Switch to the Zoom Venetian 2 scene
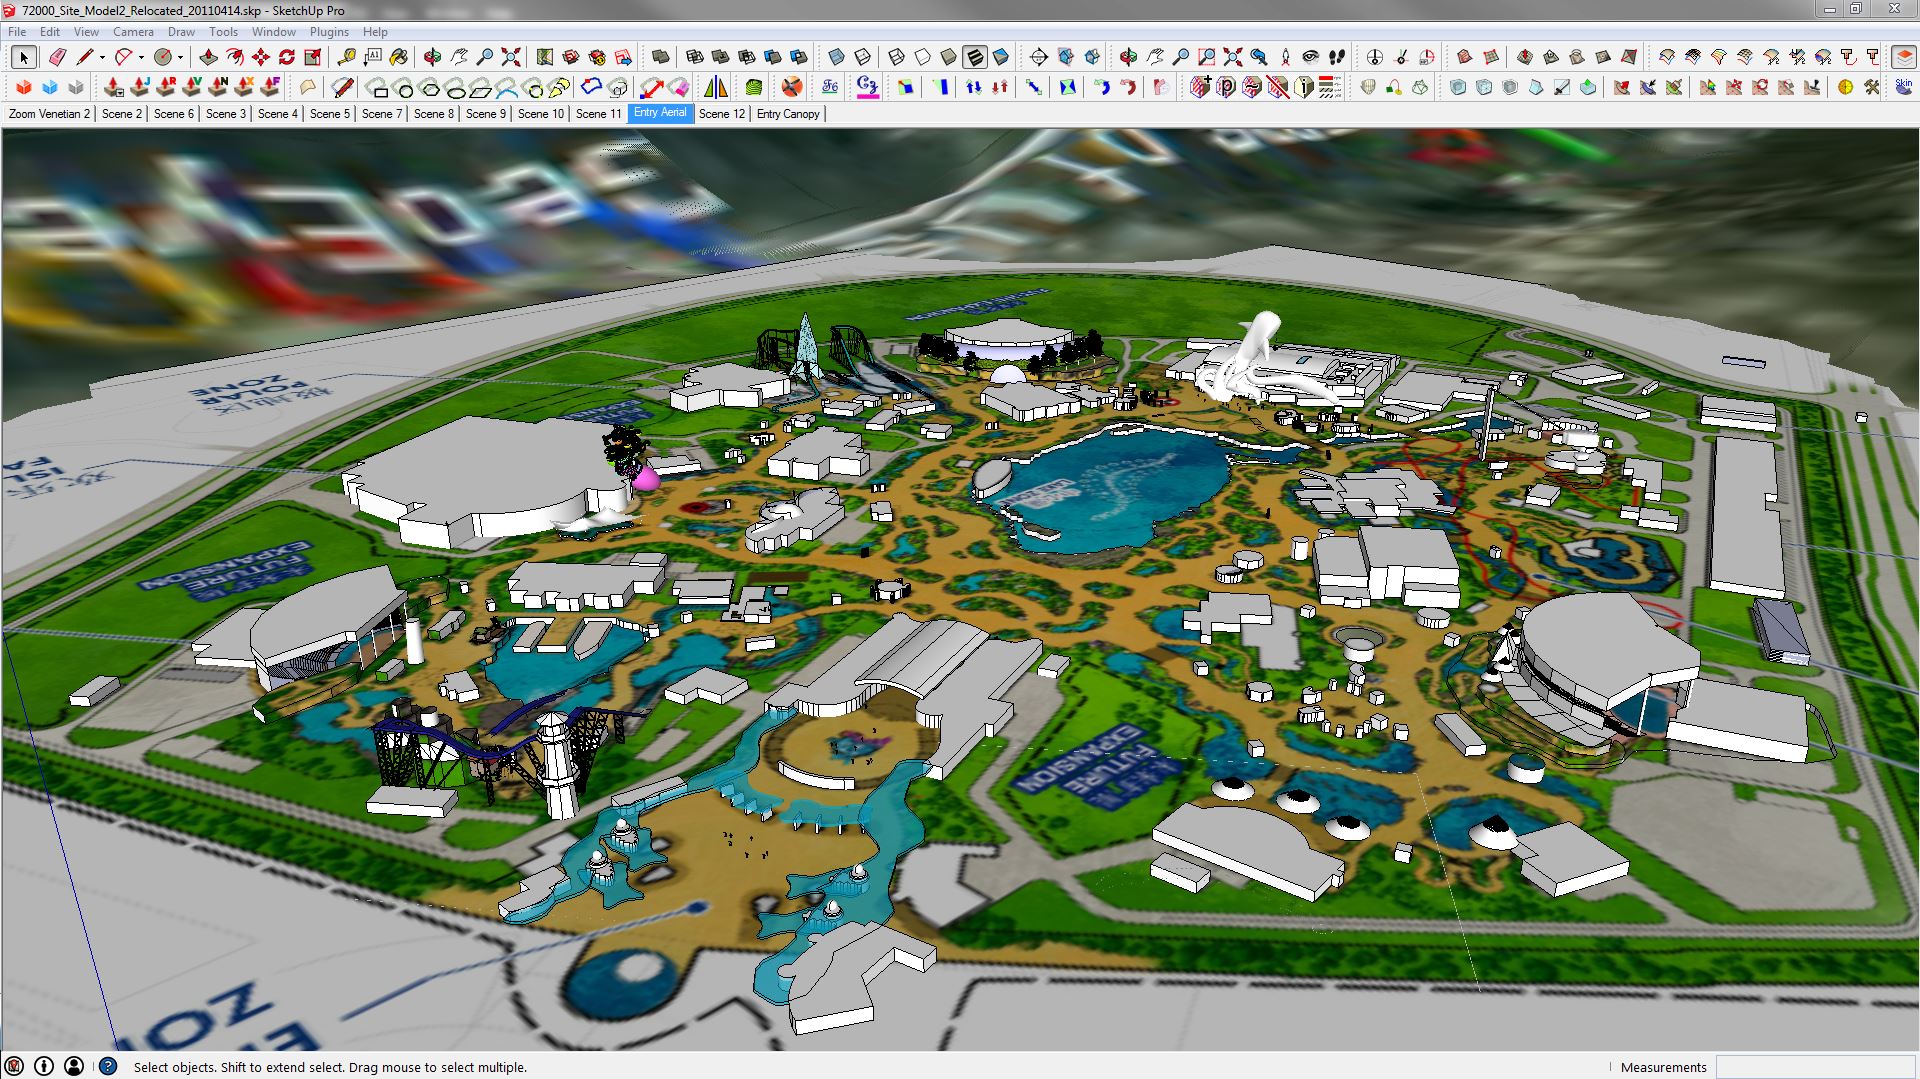The width and height of the screenshot is (1920, 1079). [x=49, y=114]
